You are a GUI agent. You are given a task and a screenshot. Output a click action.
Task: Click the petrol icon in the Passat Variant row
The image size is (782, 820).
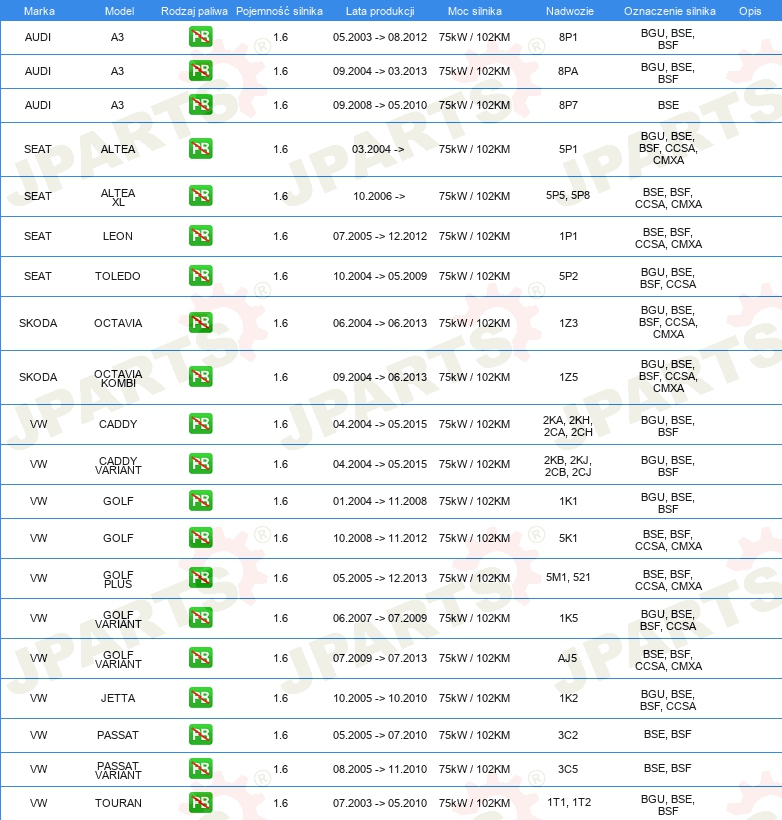click(200, 768)
